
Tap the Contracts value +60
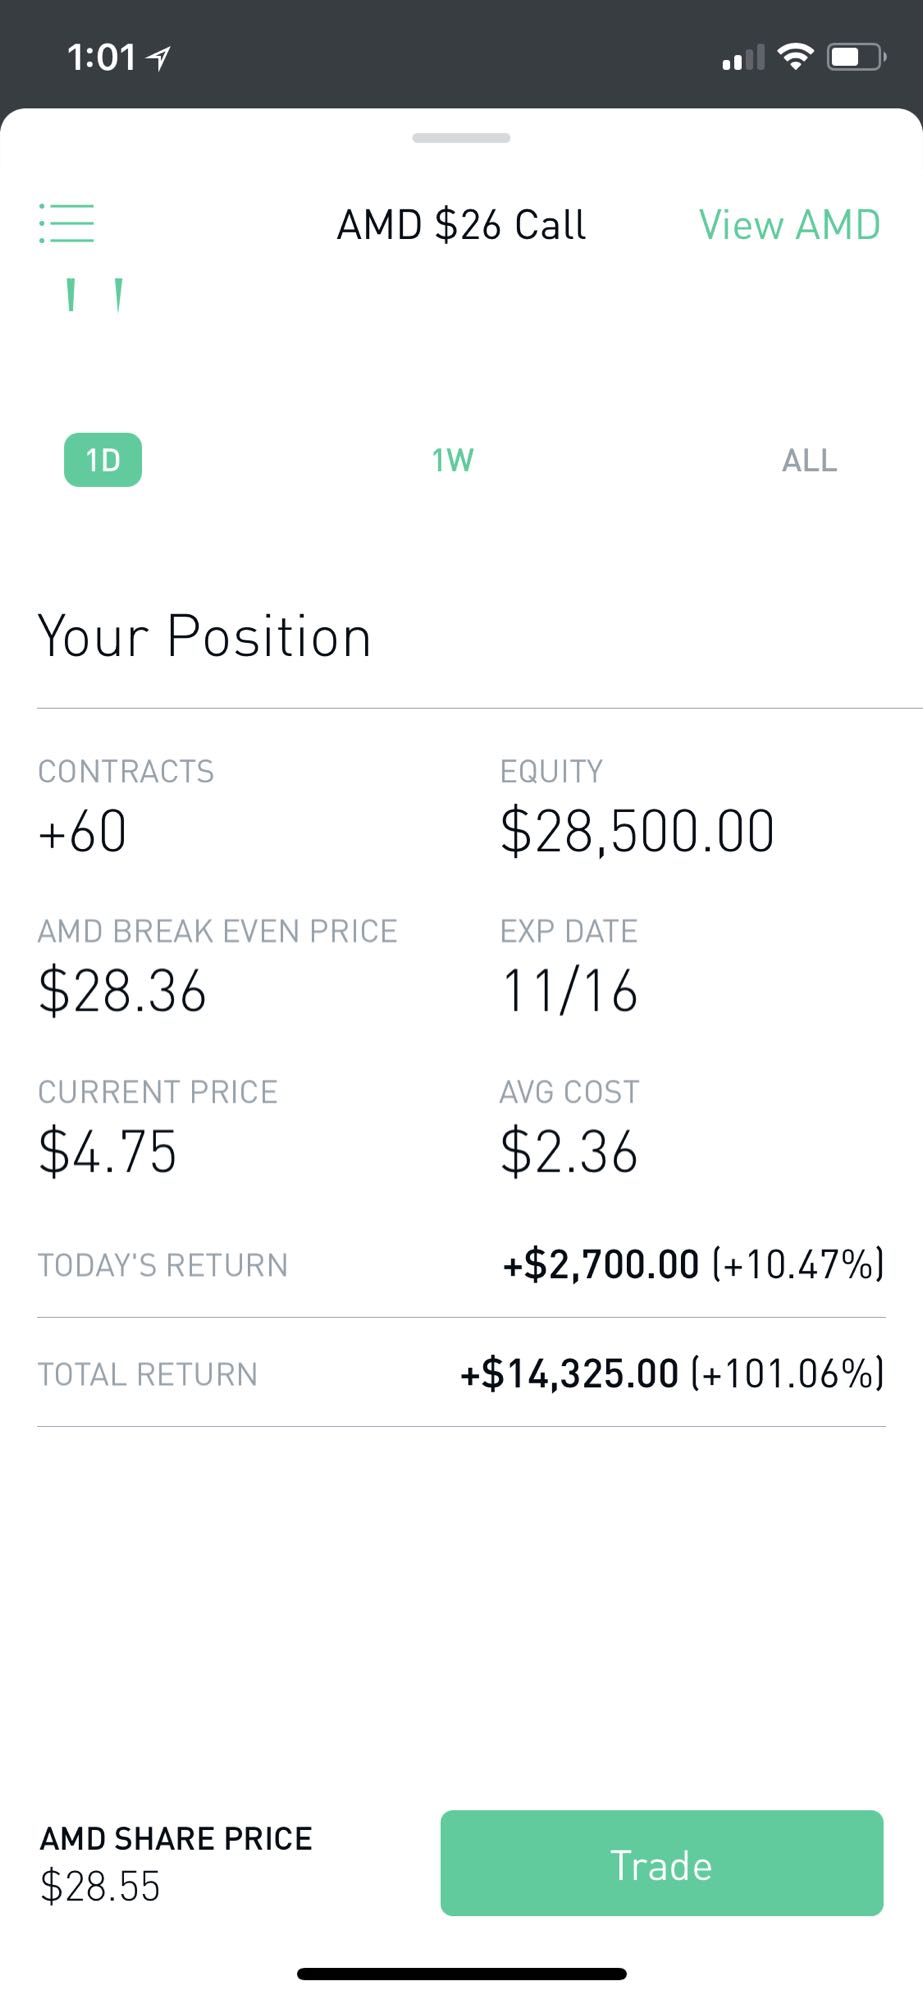[x=83, y=831]
